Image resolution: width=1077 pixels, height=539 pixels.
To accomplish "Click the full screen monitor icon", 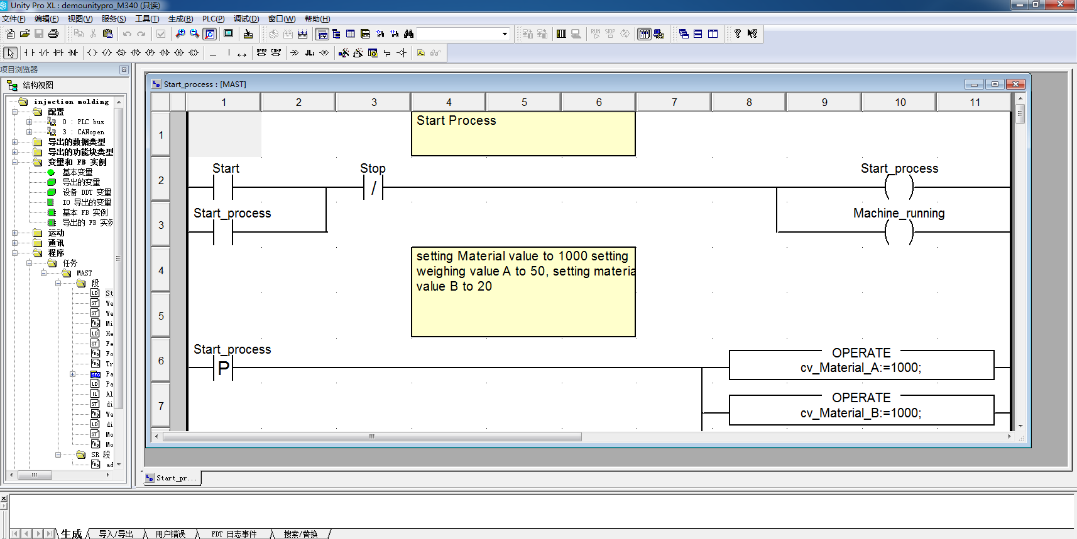I will click(x=228, y=34).
